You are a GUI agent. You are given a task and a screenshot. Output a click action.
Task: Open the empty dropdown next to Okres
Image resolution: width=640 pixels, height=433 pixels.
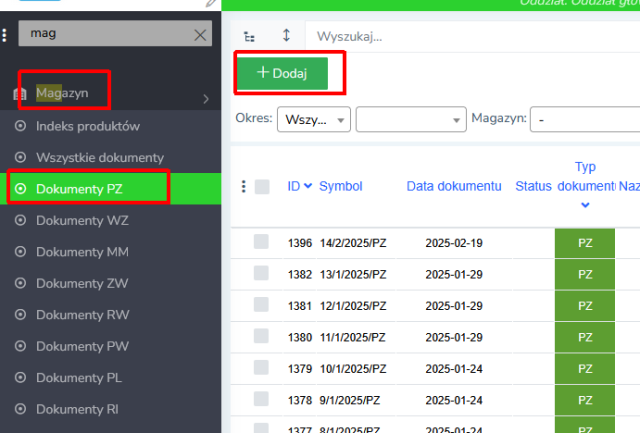[411, 120]
